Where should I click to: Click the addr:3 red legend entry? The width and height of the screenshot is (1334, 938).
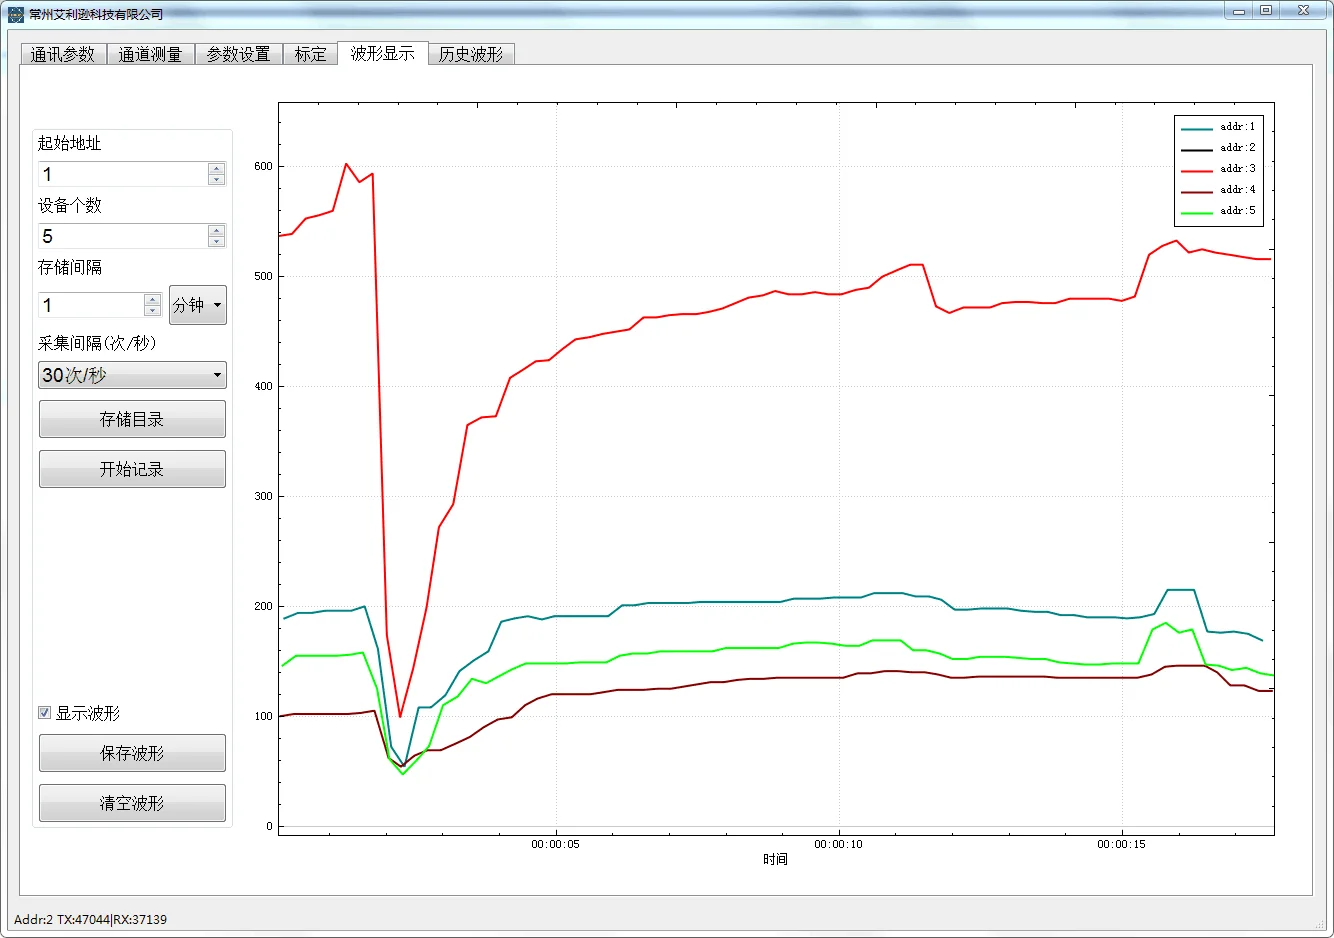1218,169
